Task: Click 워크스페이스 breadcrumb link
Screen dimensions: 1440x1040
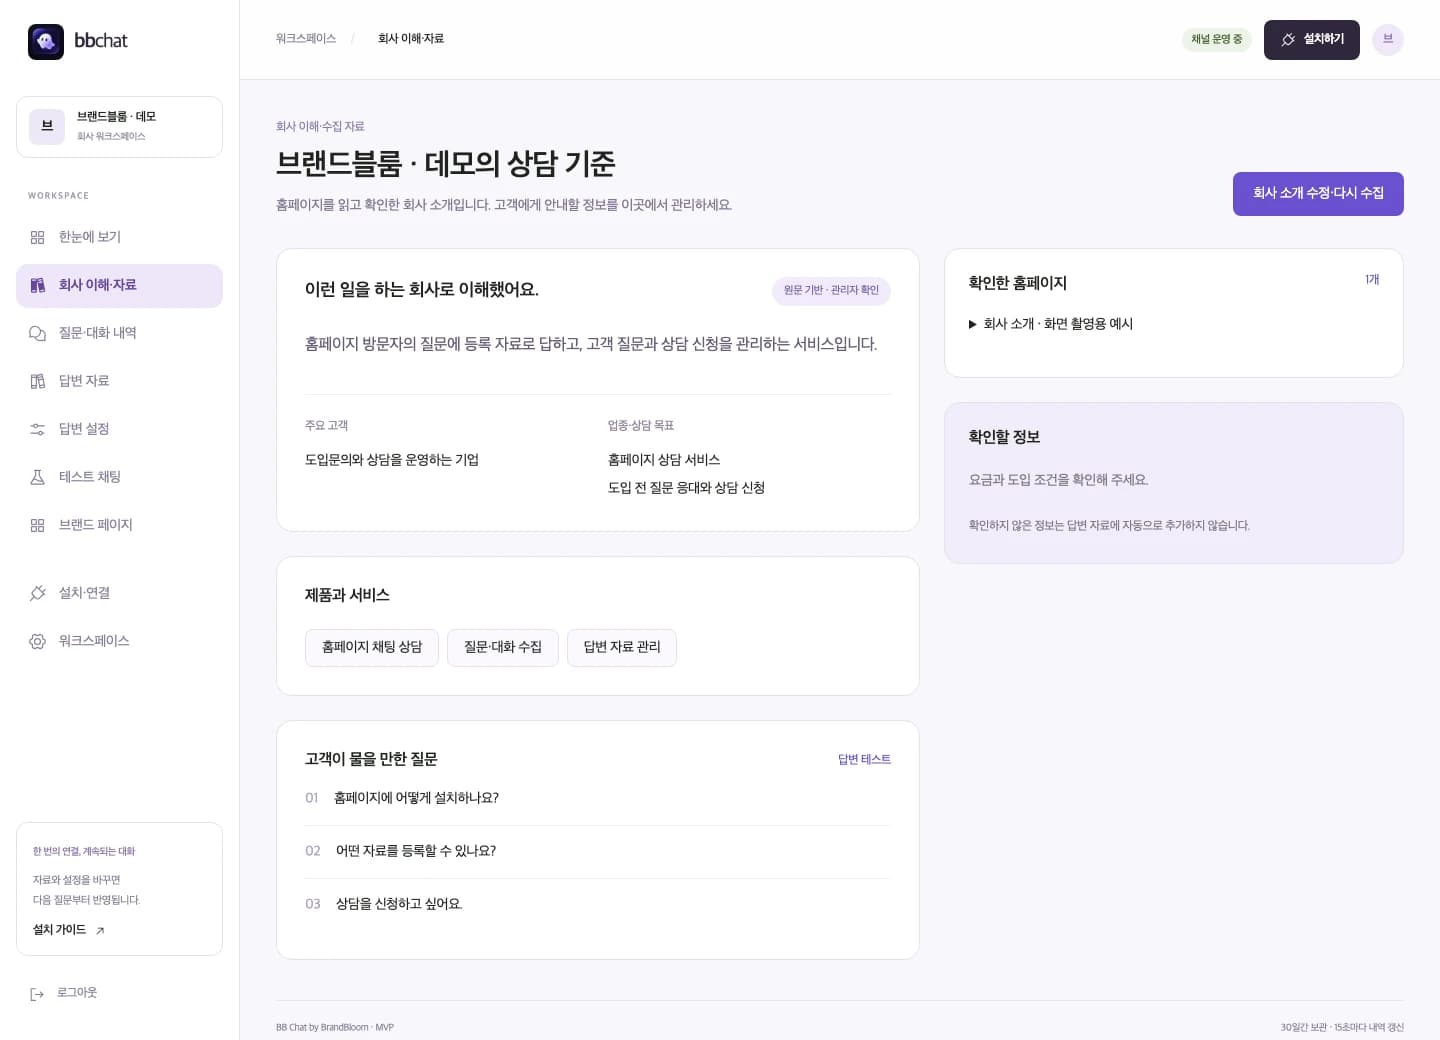Action: point(306,39)
